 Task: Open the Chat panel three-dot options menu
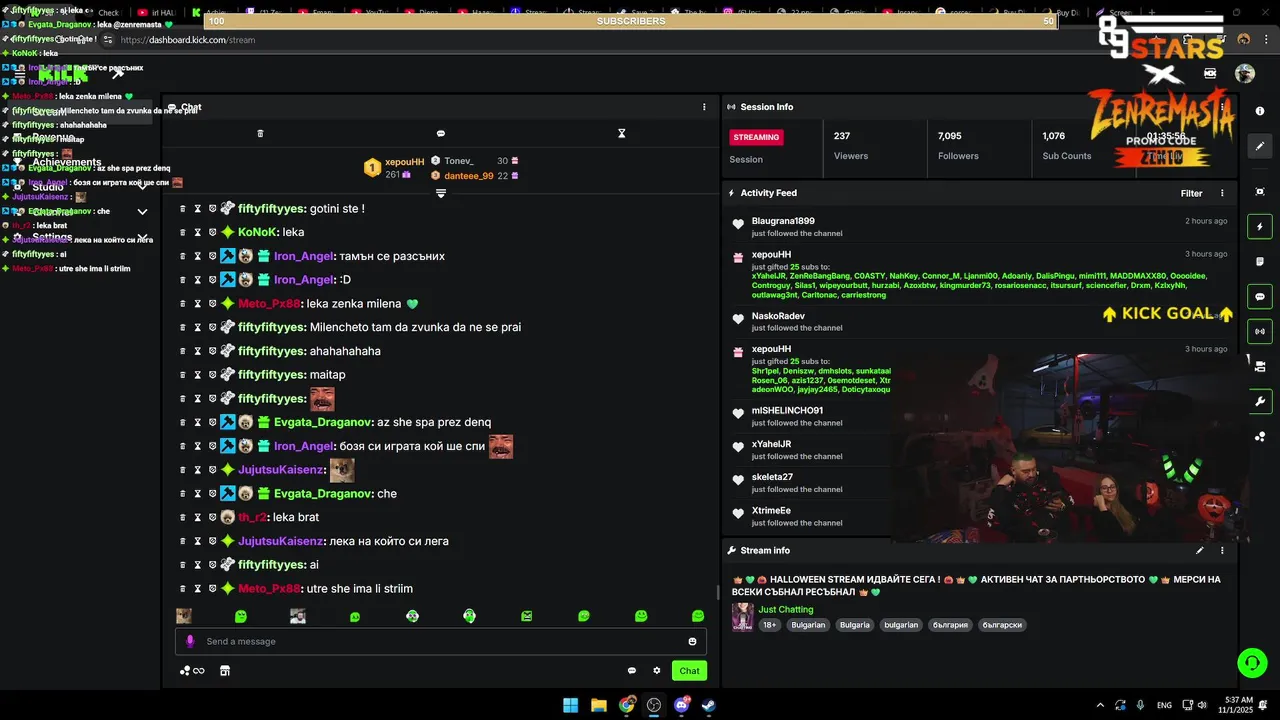[704, 107]
